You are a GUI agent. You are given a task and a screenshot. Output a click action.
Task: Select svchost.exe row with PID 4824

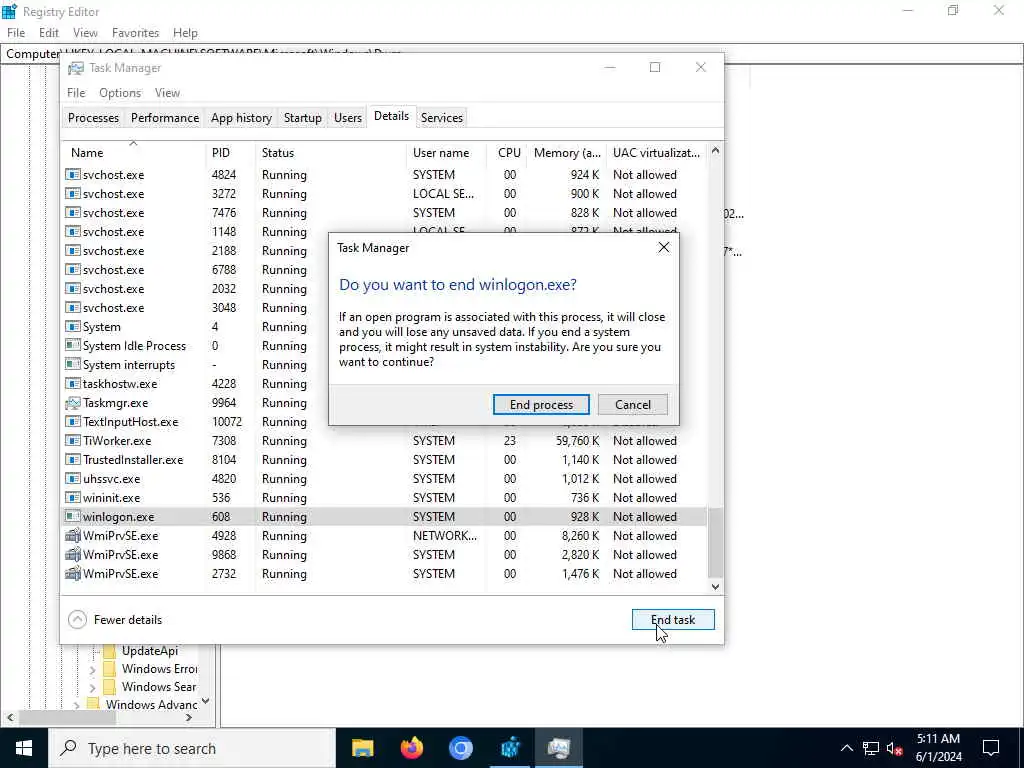(385, 174)
